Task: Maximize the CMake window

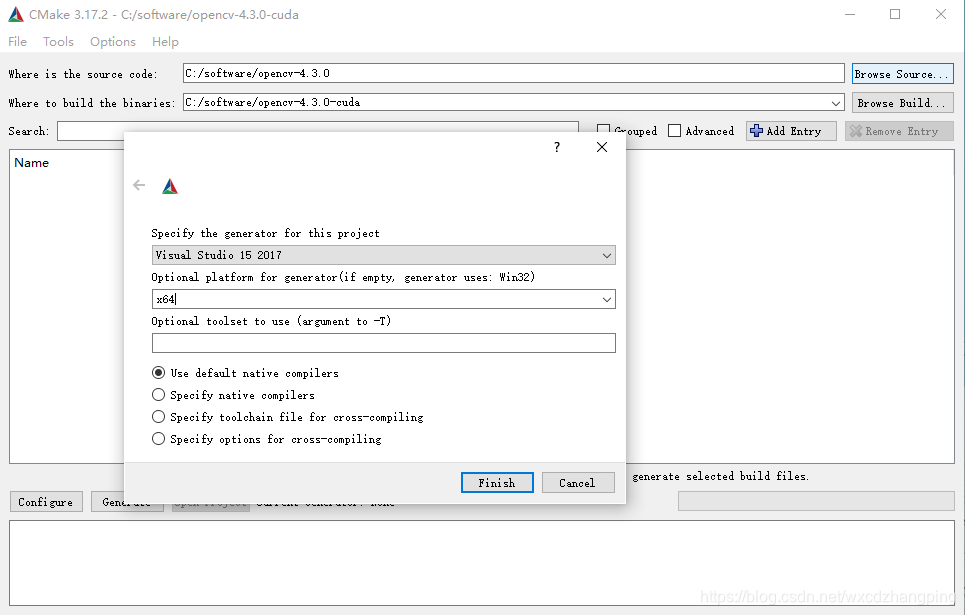Action: 895,14
